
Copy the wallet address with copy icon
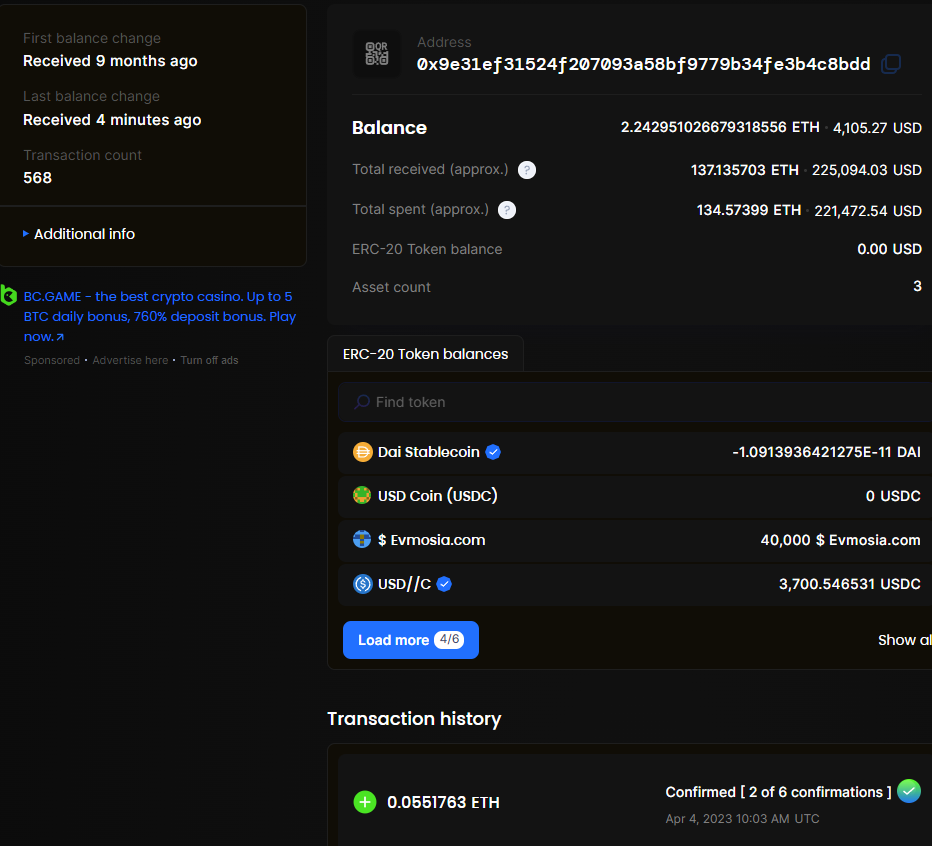pyautogui.click(x=890, y=64)
